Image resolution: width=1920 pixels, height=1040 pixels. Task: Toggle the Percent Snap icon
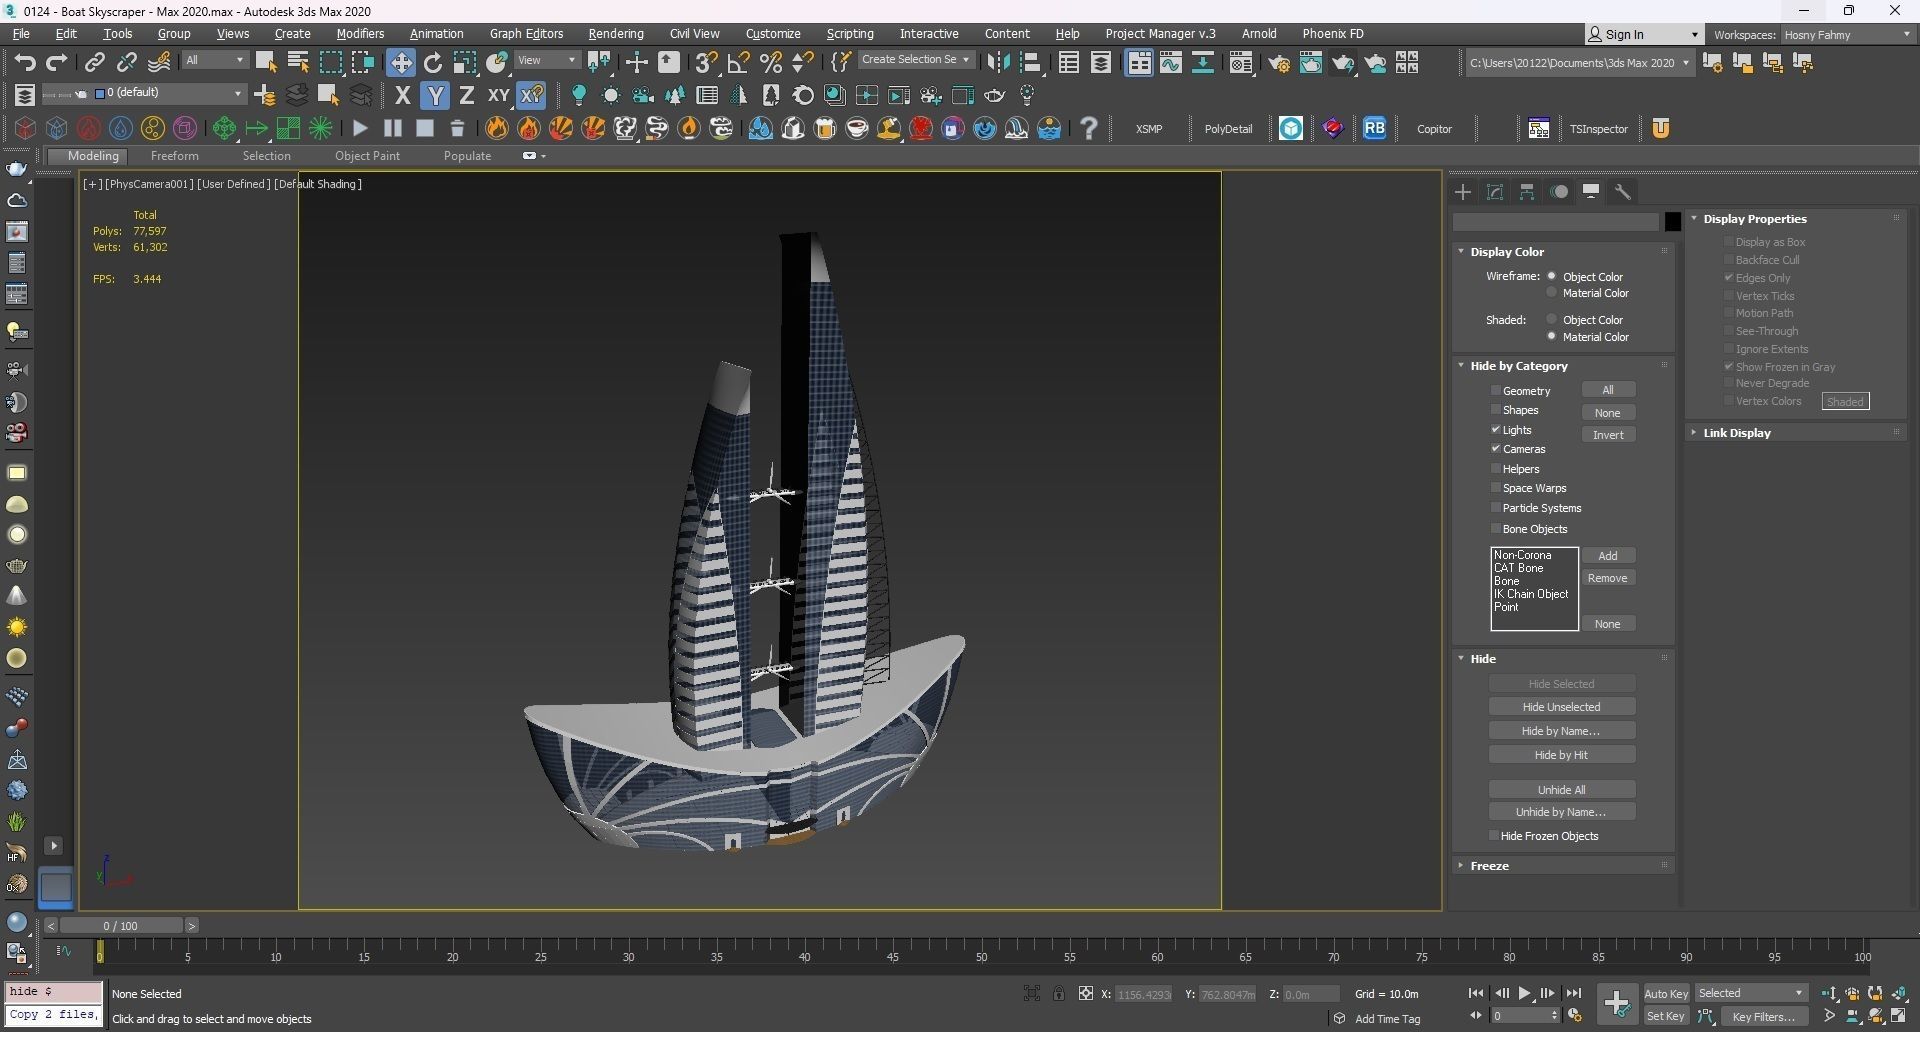(771, 63)
